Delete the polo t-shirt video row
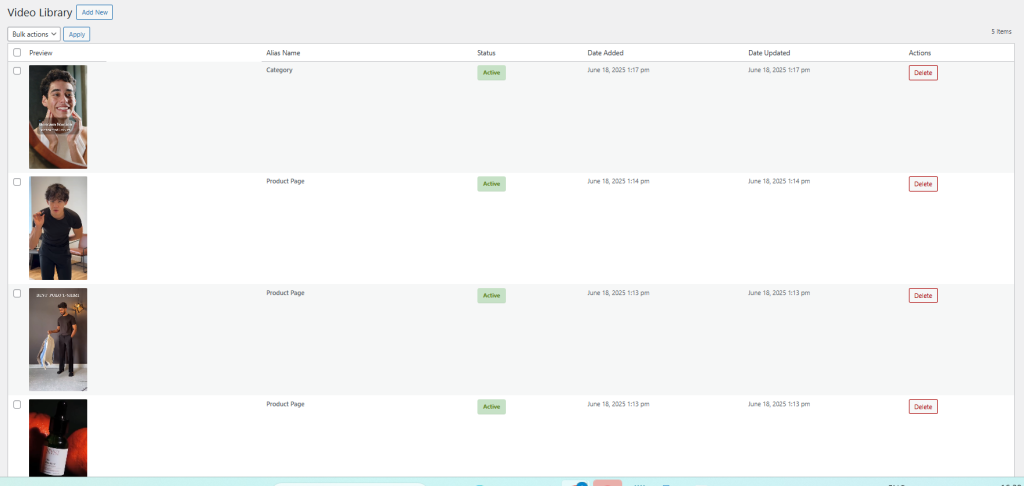 [923, 295]
